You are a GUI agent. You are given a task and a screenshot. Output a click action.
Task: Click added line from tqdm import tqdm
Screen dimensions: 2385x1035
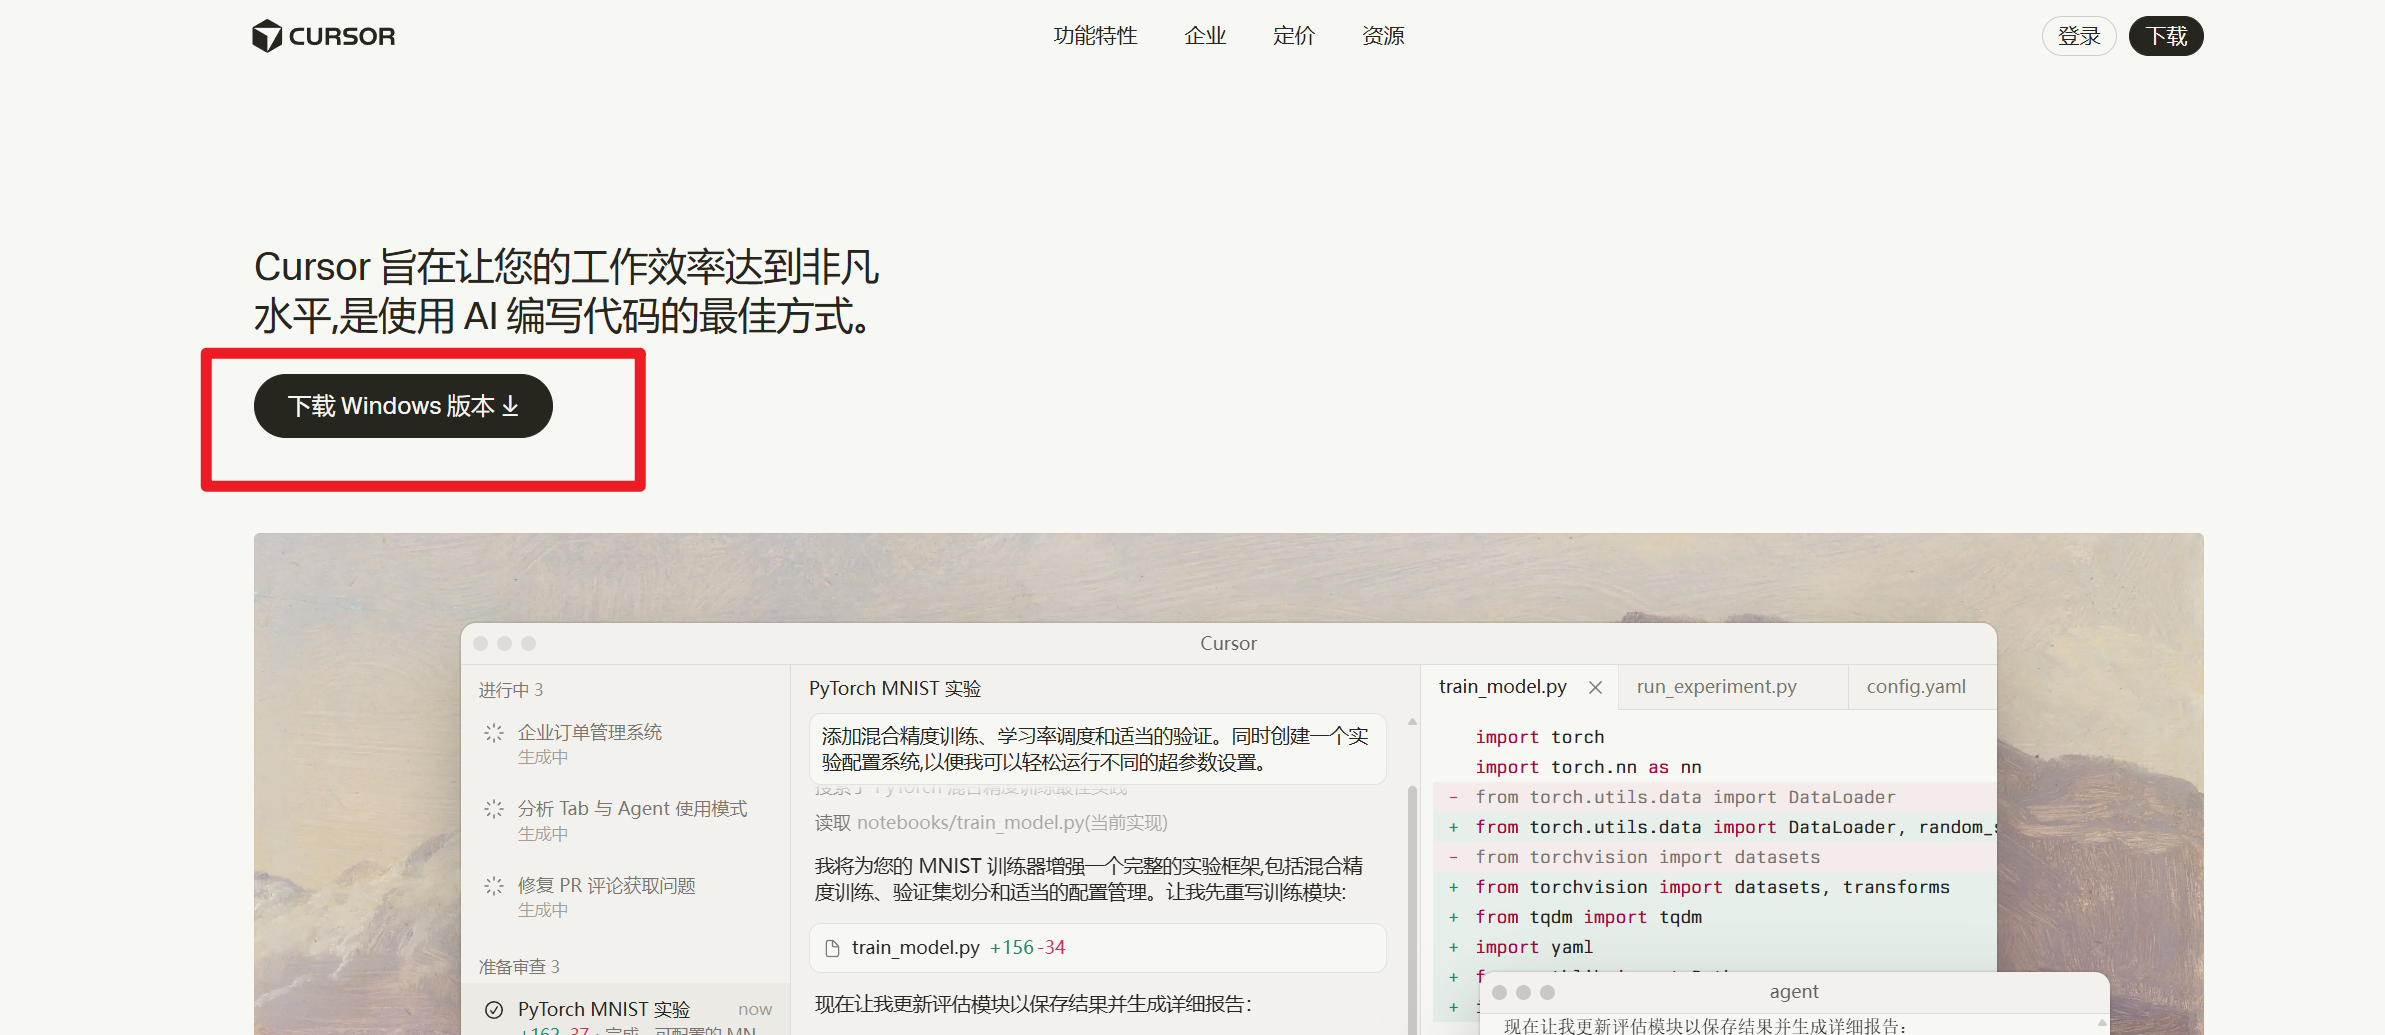(1588, 917)
